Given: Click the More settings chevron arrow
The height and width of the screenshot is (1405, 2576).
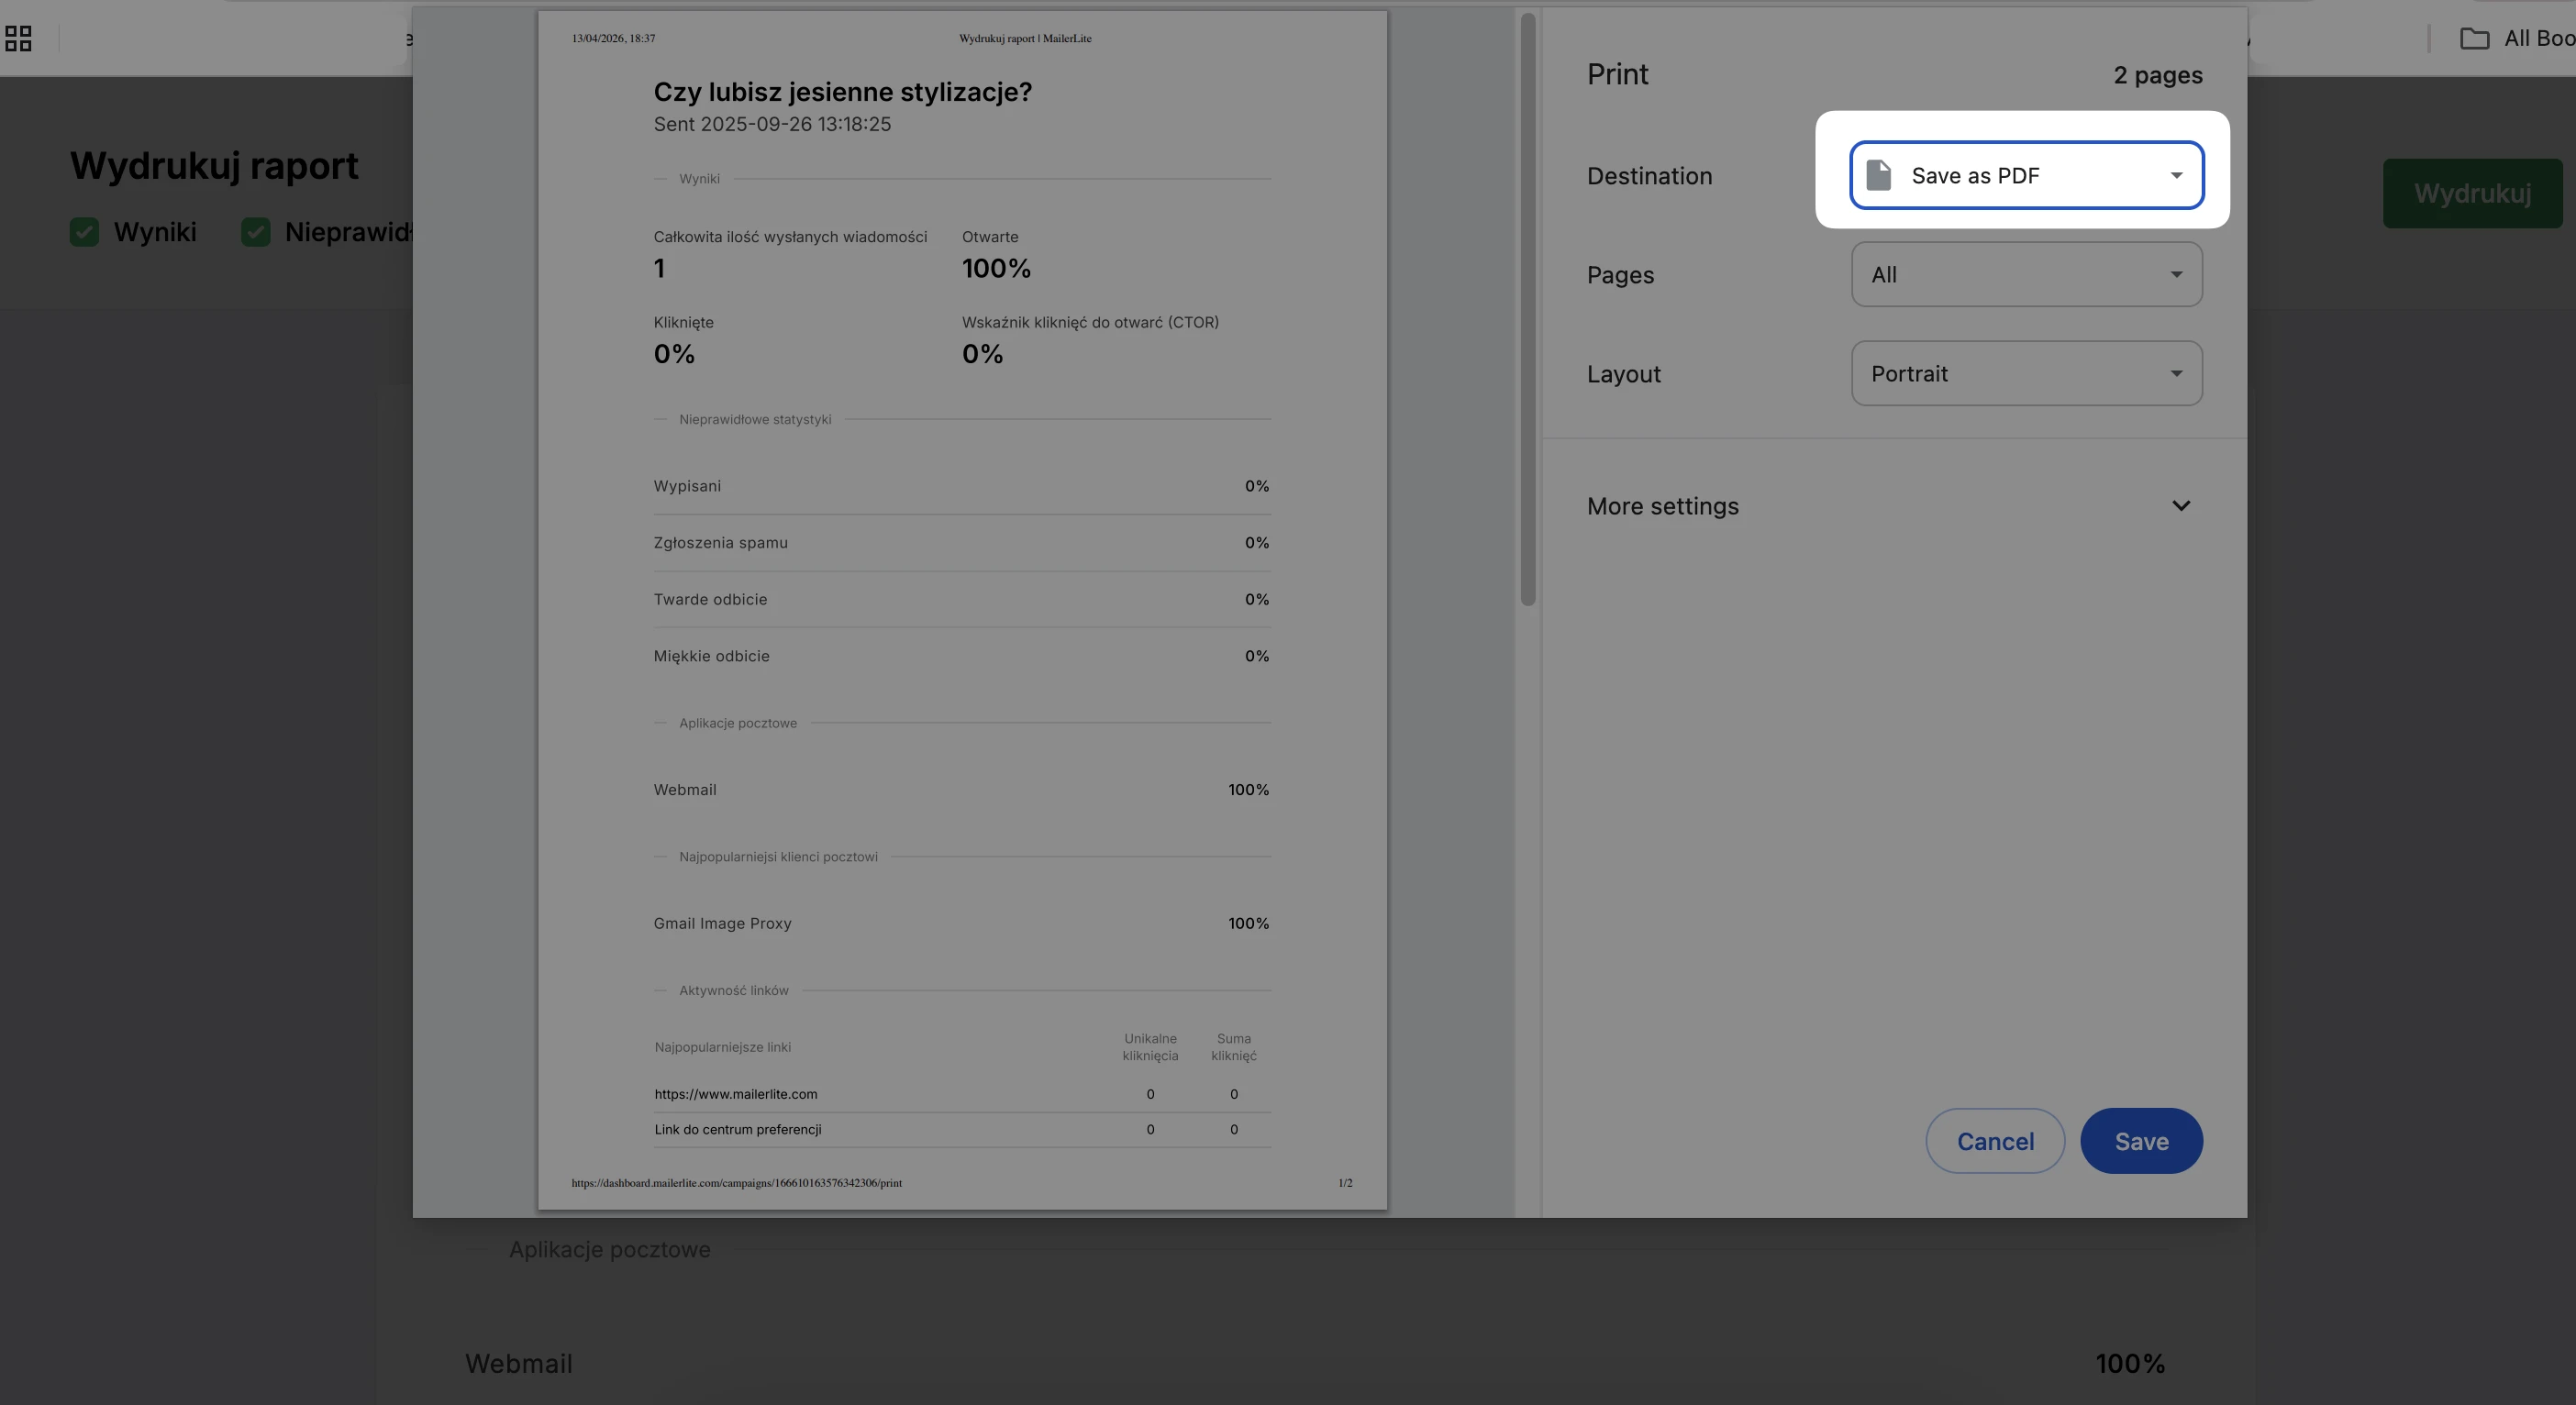Looking at the screenshot, I should tap(2181, 506).
